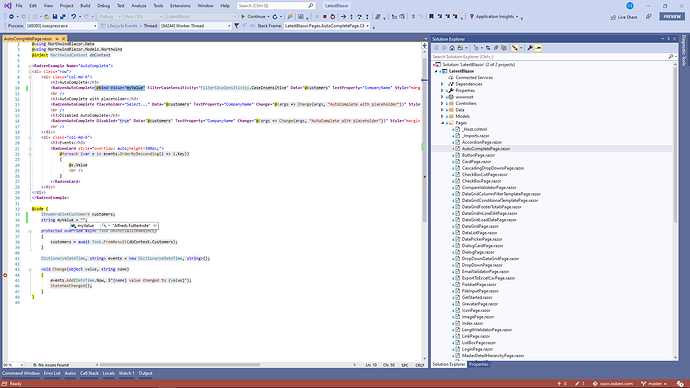Click Sync with Active Document icon

488,48
